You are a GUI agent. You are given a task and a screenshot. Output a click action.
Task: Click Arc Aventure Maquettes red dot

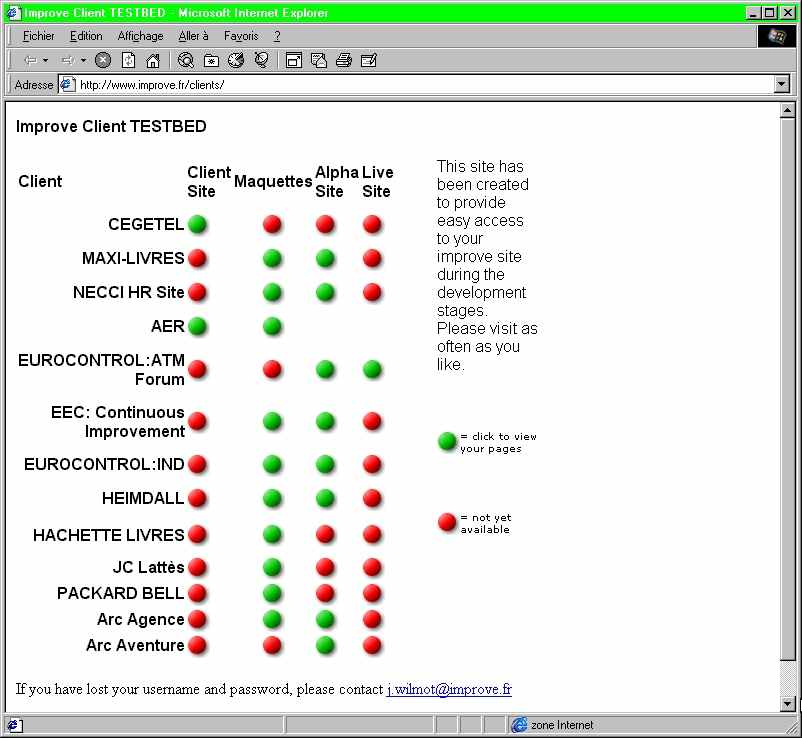pyautogui.click(x=272, y=645)
